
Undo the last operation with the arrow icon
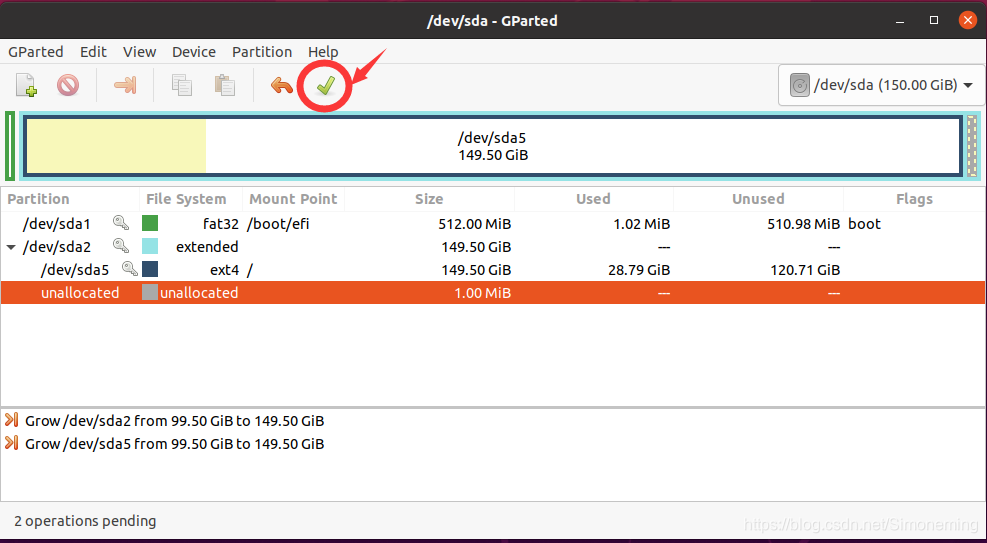tap(281, 85)
